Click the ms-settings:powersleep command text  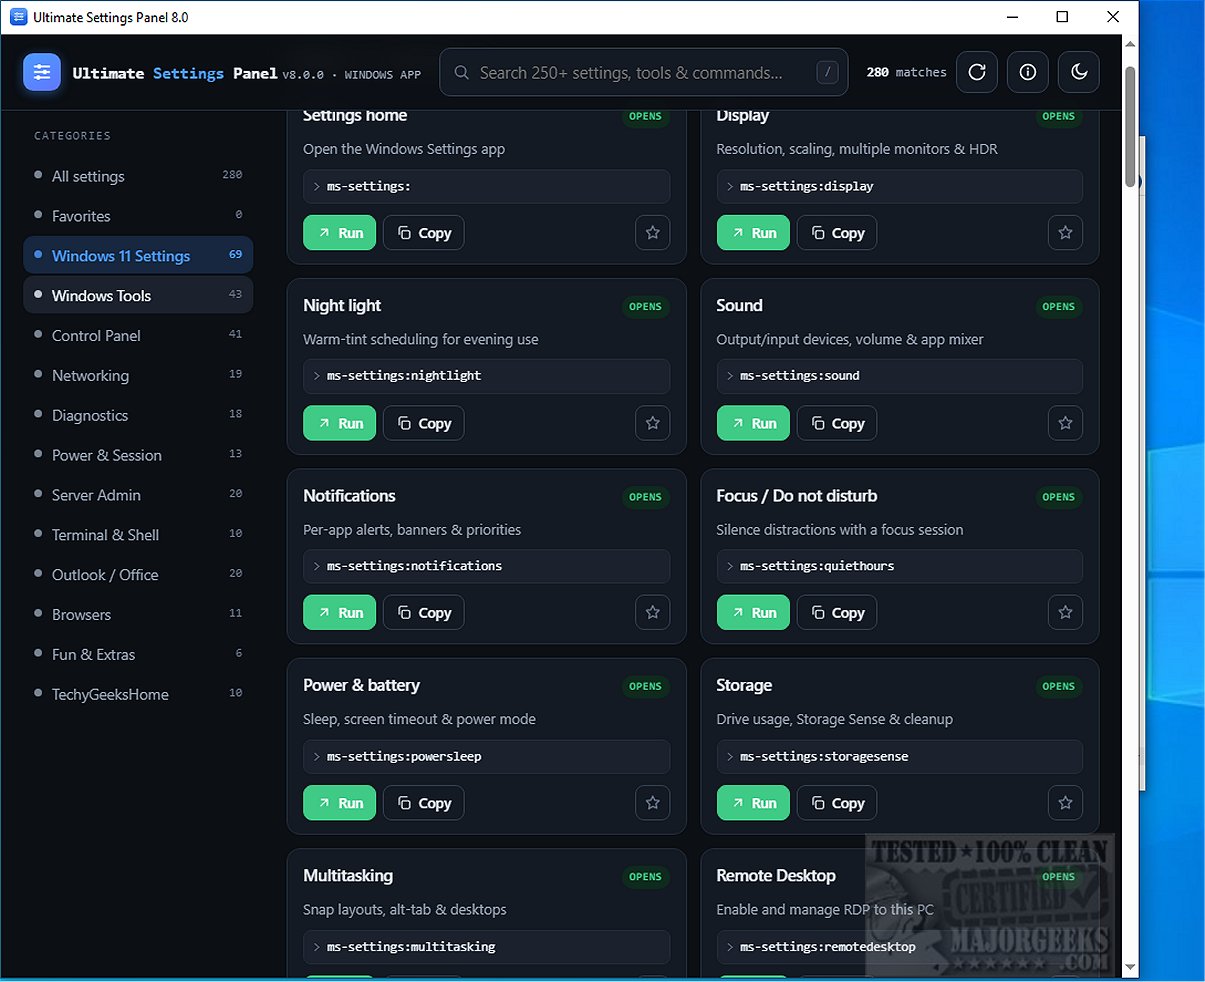click(404, 756)
